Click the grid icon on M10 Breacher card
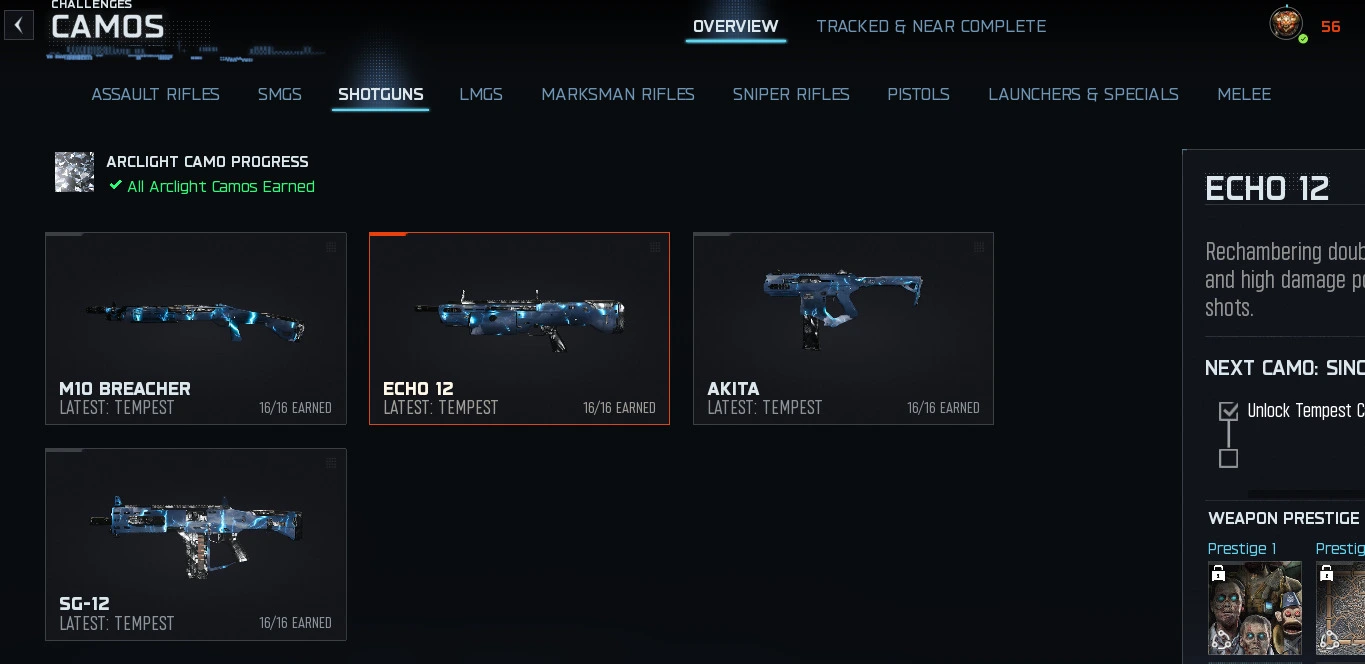The width and height of the screenshot is (1365, 664). (331, 247)
